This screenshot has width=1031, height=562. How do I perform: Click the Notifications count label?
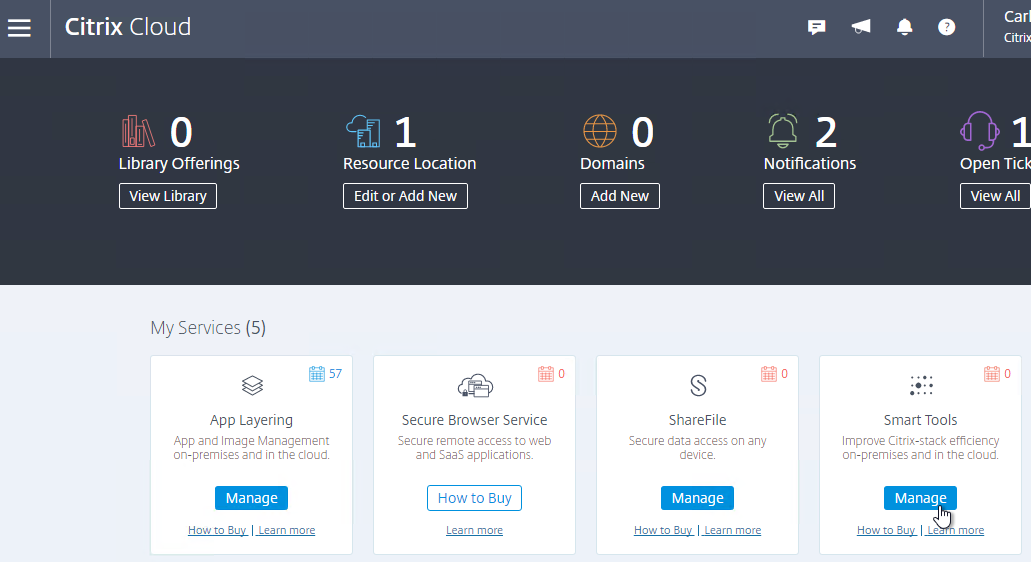809,164
